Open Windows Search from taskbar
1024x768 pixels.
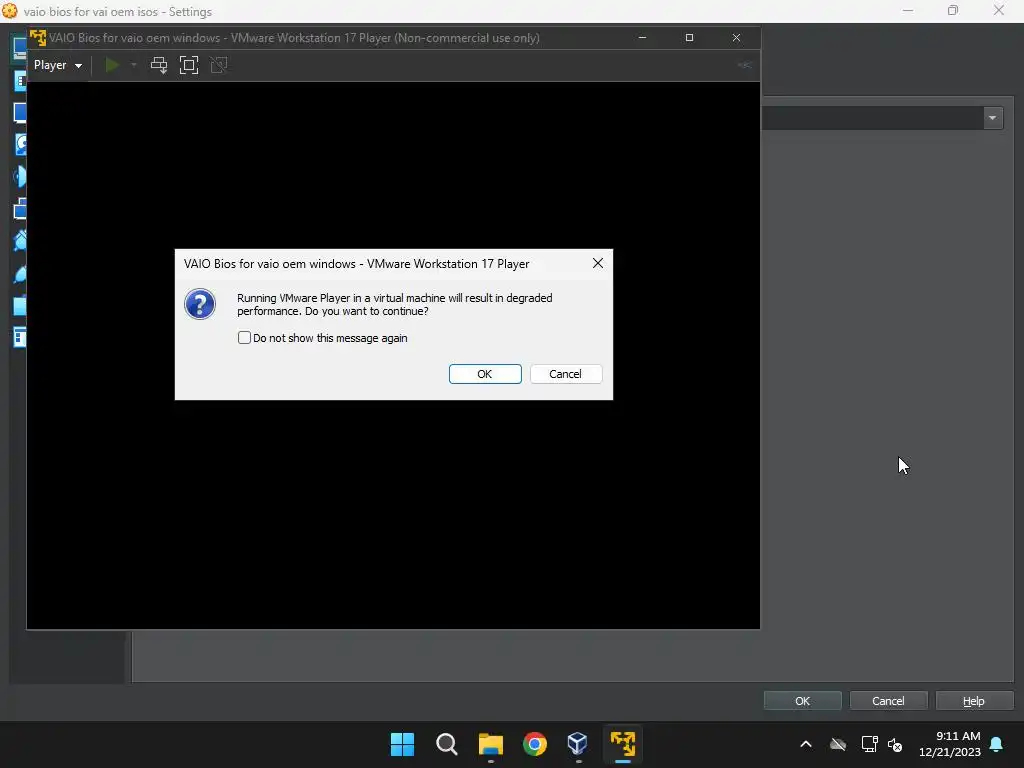[447, 744]
